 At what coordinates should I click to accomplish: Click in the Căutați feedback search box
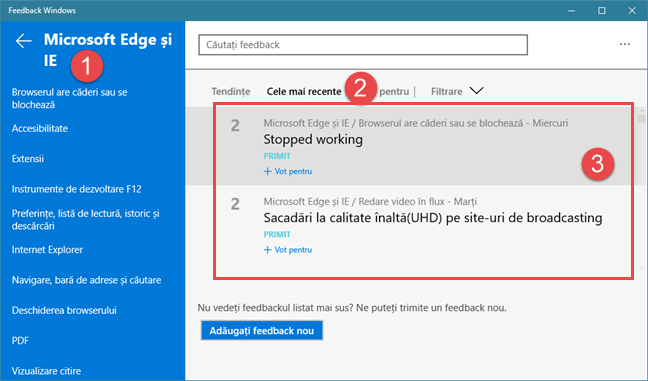tap(363, 45)
